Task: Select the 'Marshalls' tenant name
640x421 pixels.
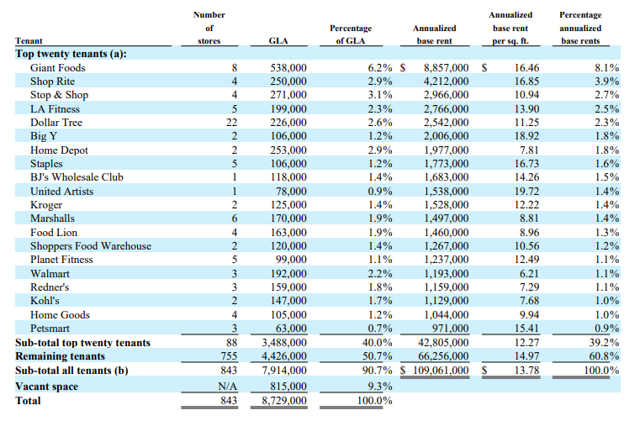Action: [x=52, y=218]
